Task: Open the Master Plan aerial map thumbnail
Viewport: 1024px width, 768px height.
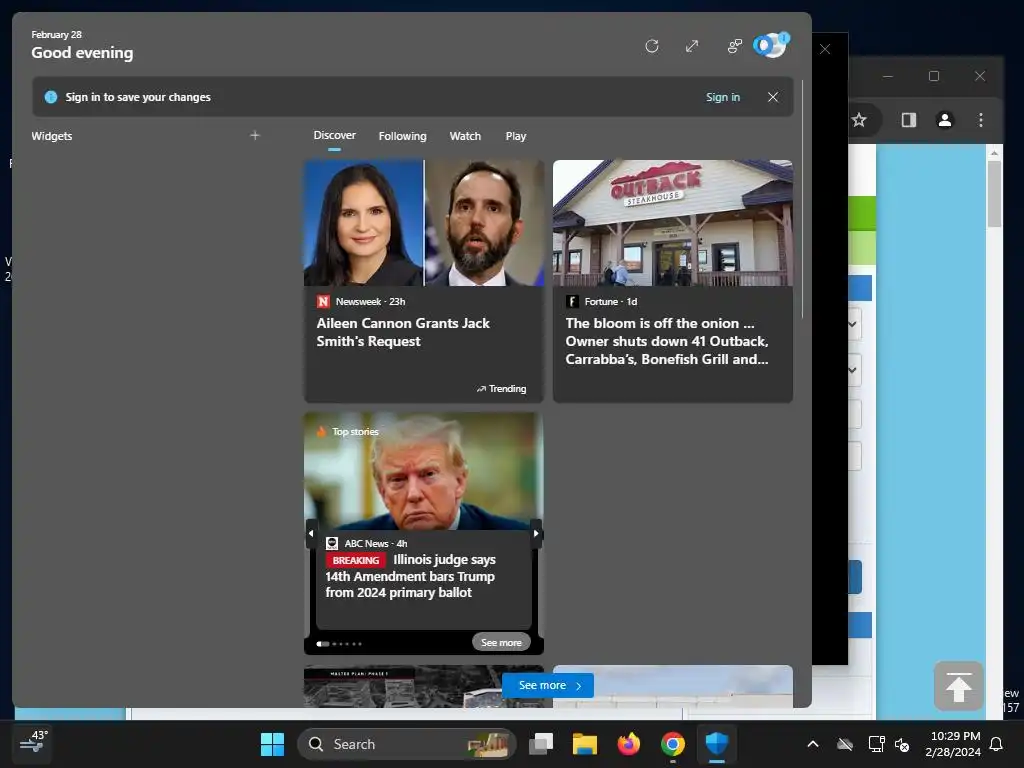Action: (402, 686)
